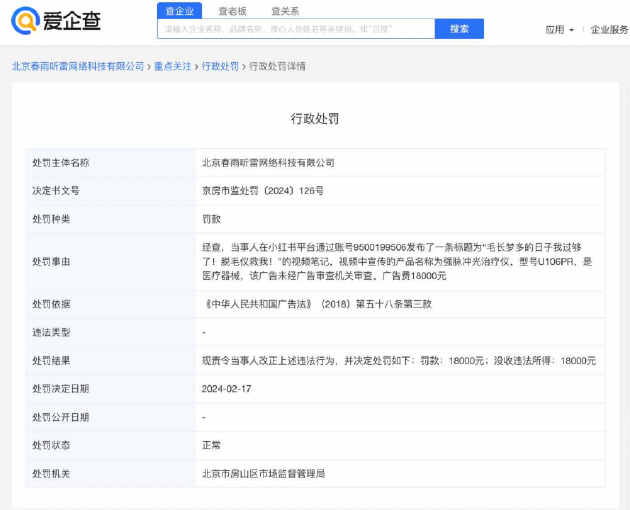Click the document number 京房市监处罚〔2024〕126号
This screenshot has width=630, height=510.
click(x=262, y=190)
